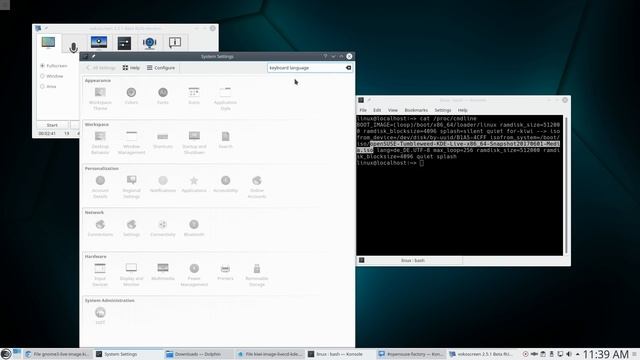Open the Shortcuts settings module
The height and width of the screenshot is (360, 640).
162,140
